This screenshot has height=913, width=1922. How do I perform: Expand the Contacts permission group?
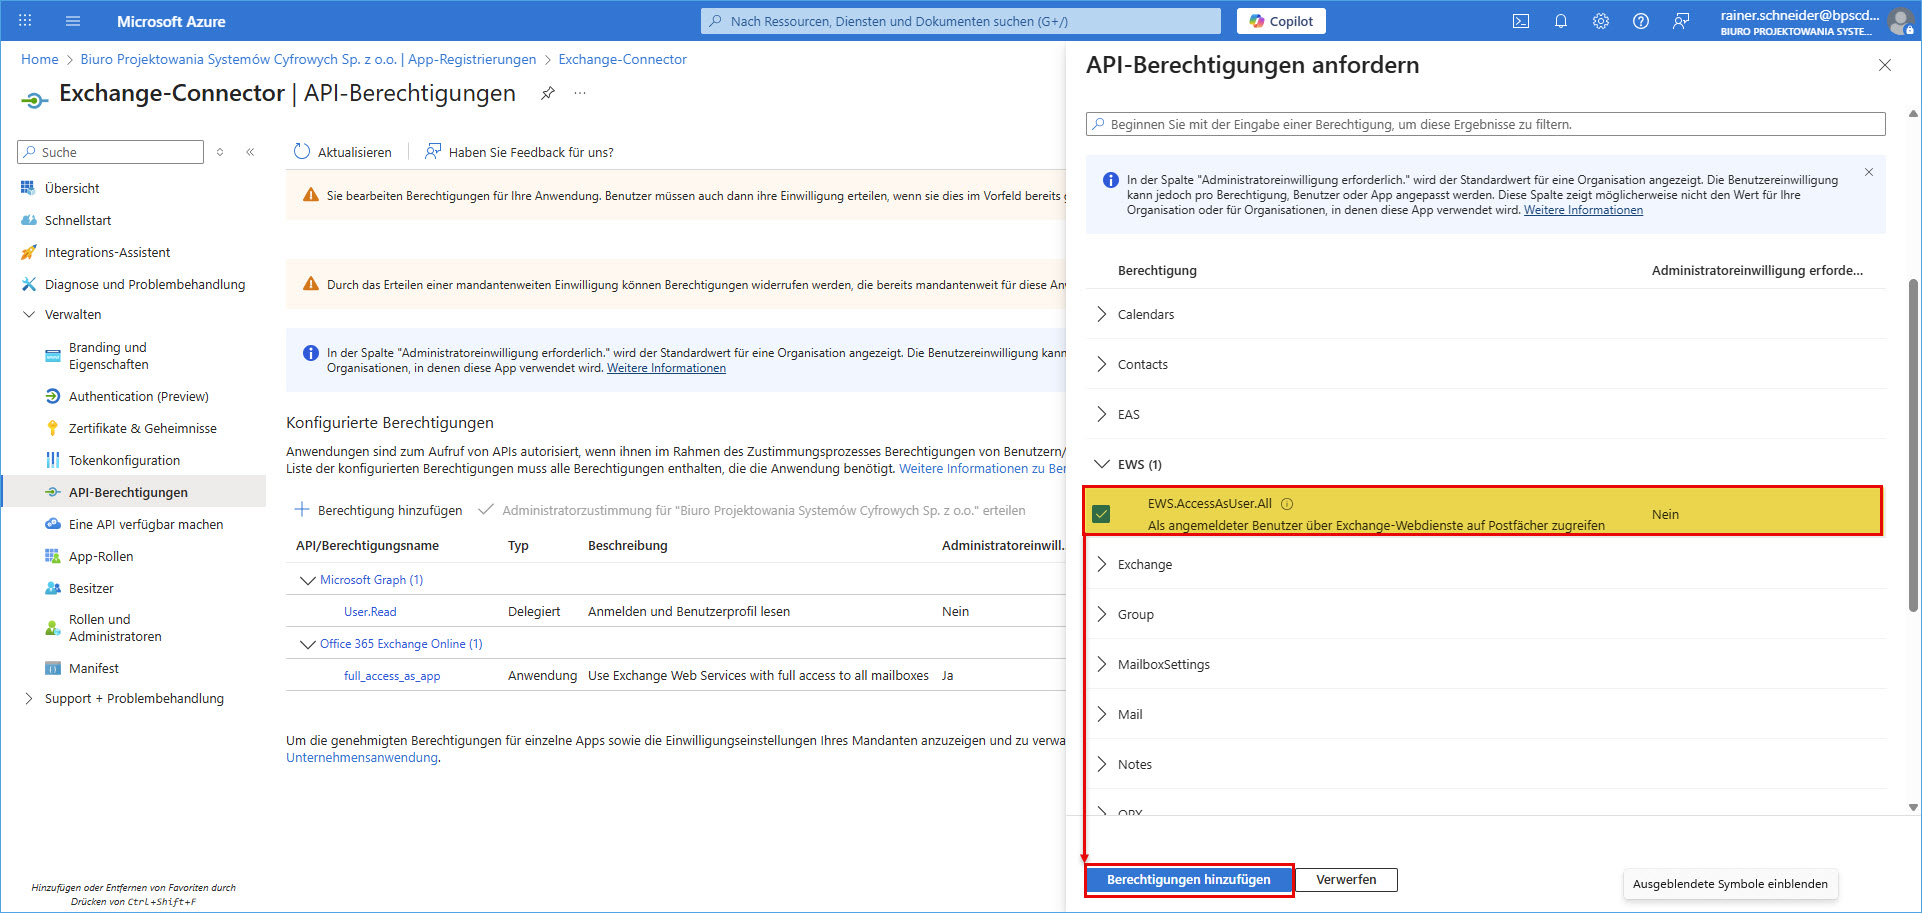coord(1102,364)
